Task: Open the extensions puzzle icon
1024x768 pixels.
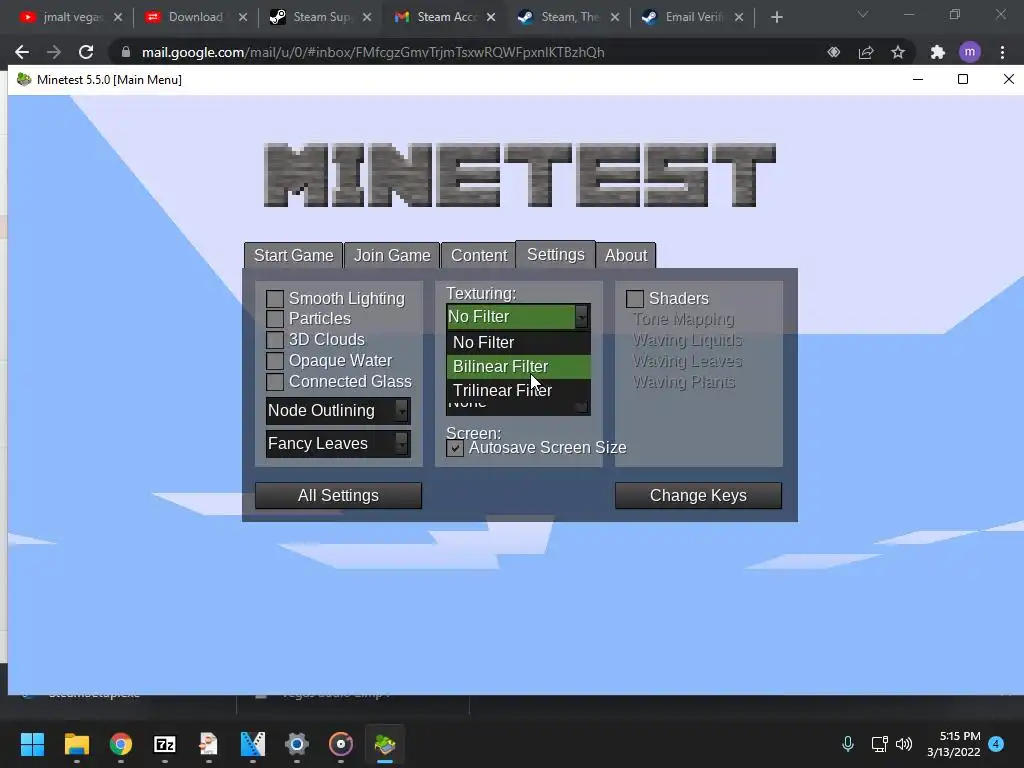Action: (x=938, y=52)
